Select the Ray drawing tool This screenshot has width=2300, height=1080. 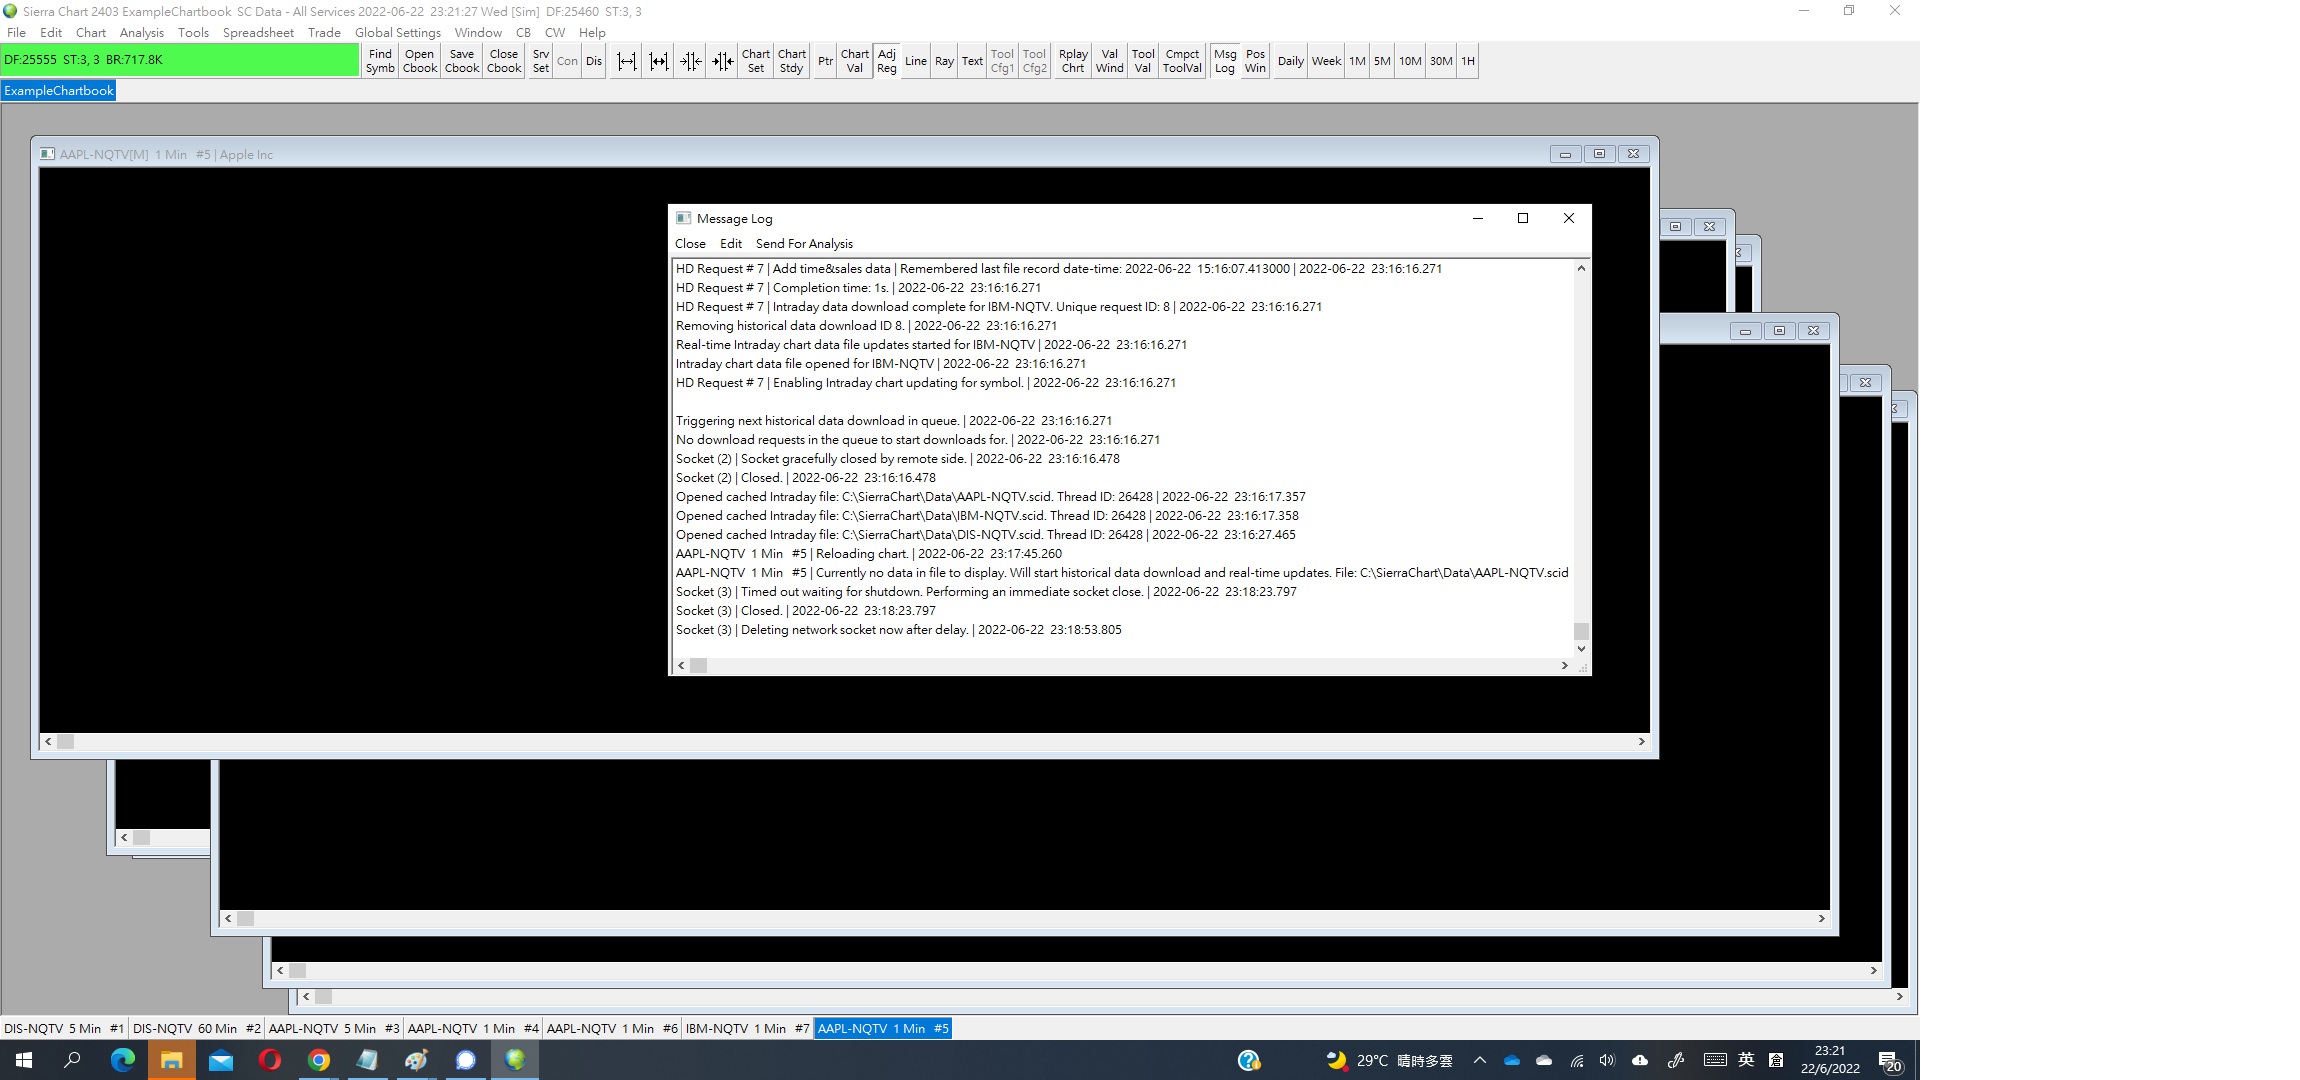point(944,61)
